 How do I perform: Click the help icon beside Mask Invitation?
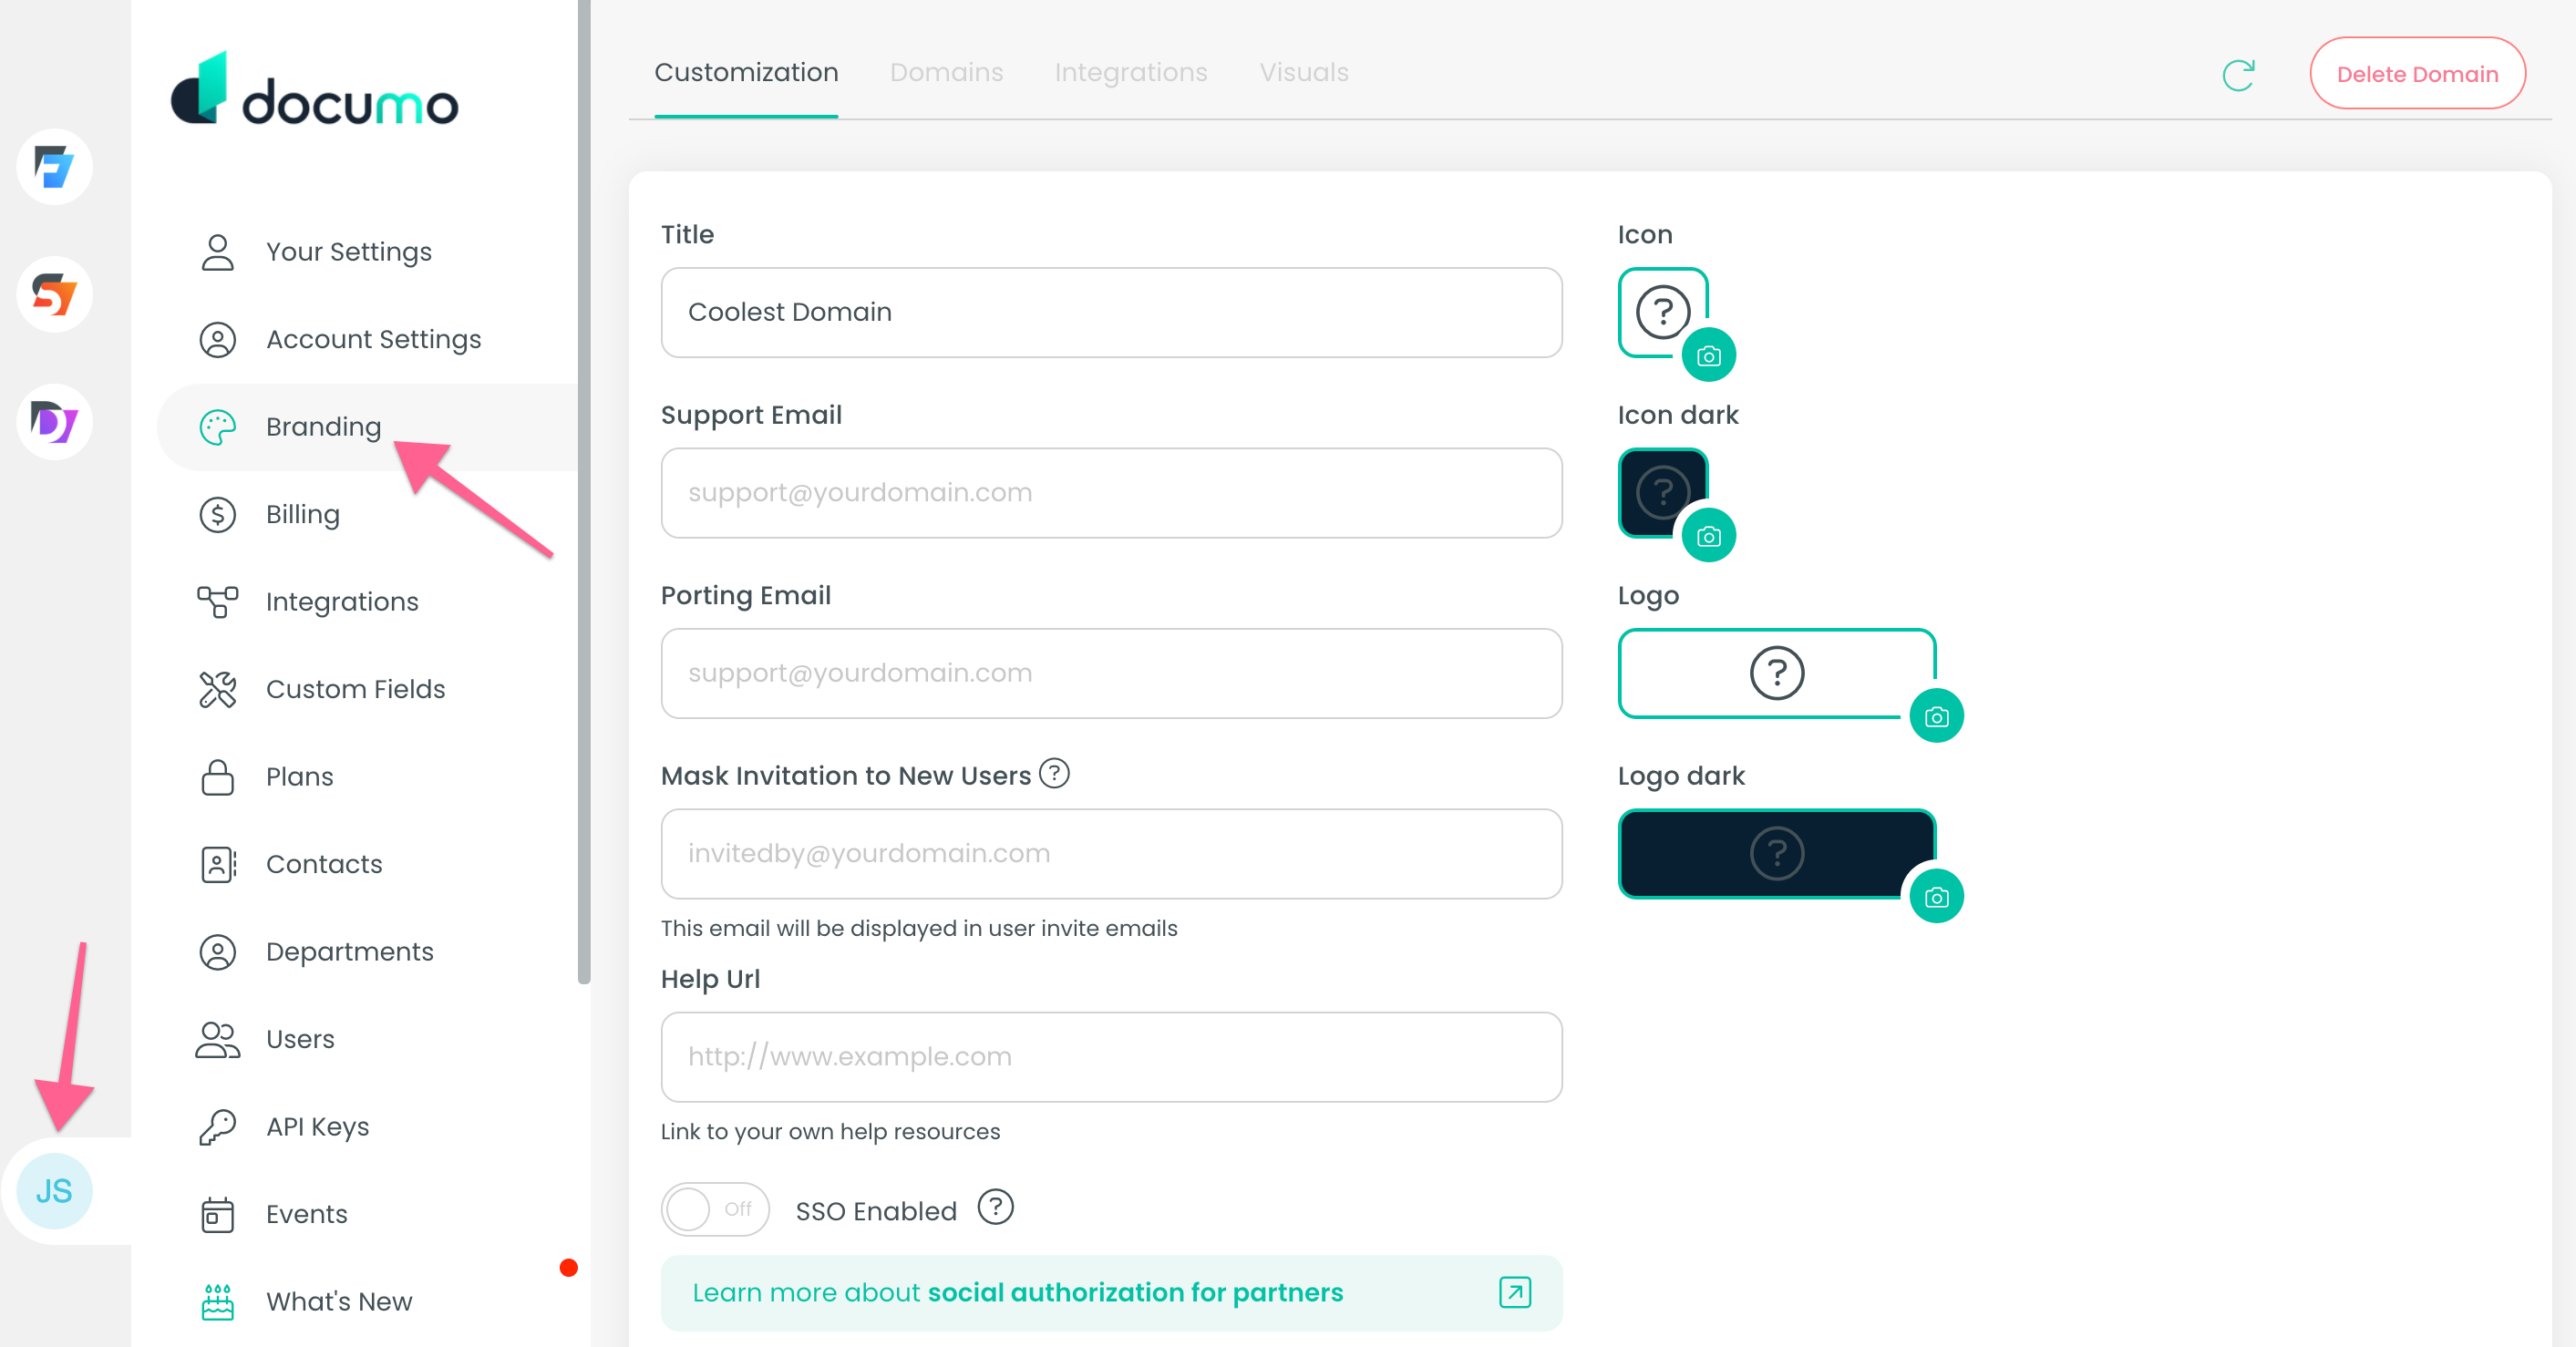(x=1056, y=773)
